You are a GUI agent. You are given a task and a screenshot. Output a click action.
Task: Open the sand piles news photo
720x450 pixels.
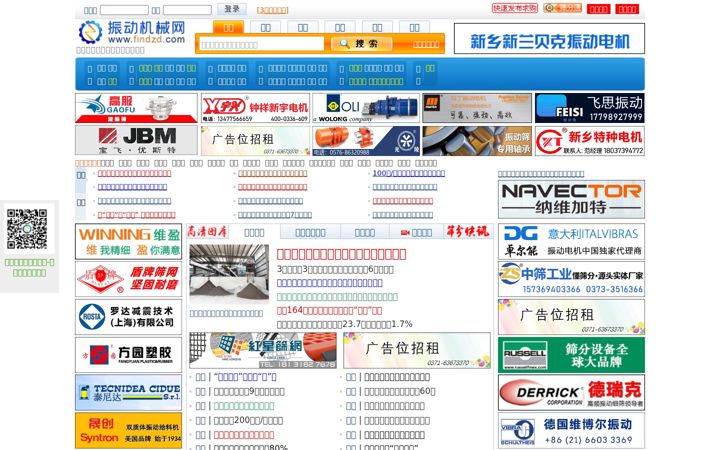pyautogui.click(x=229, y=273)
